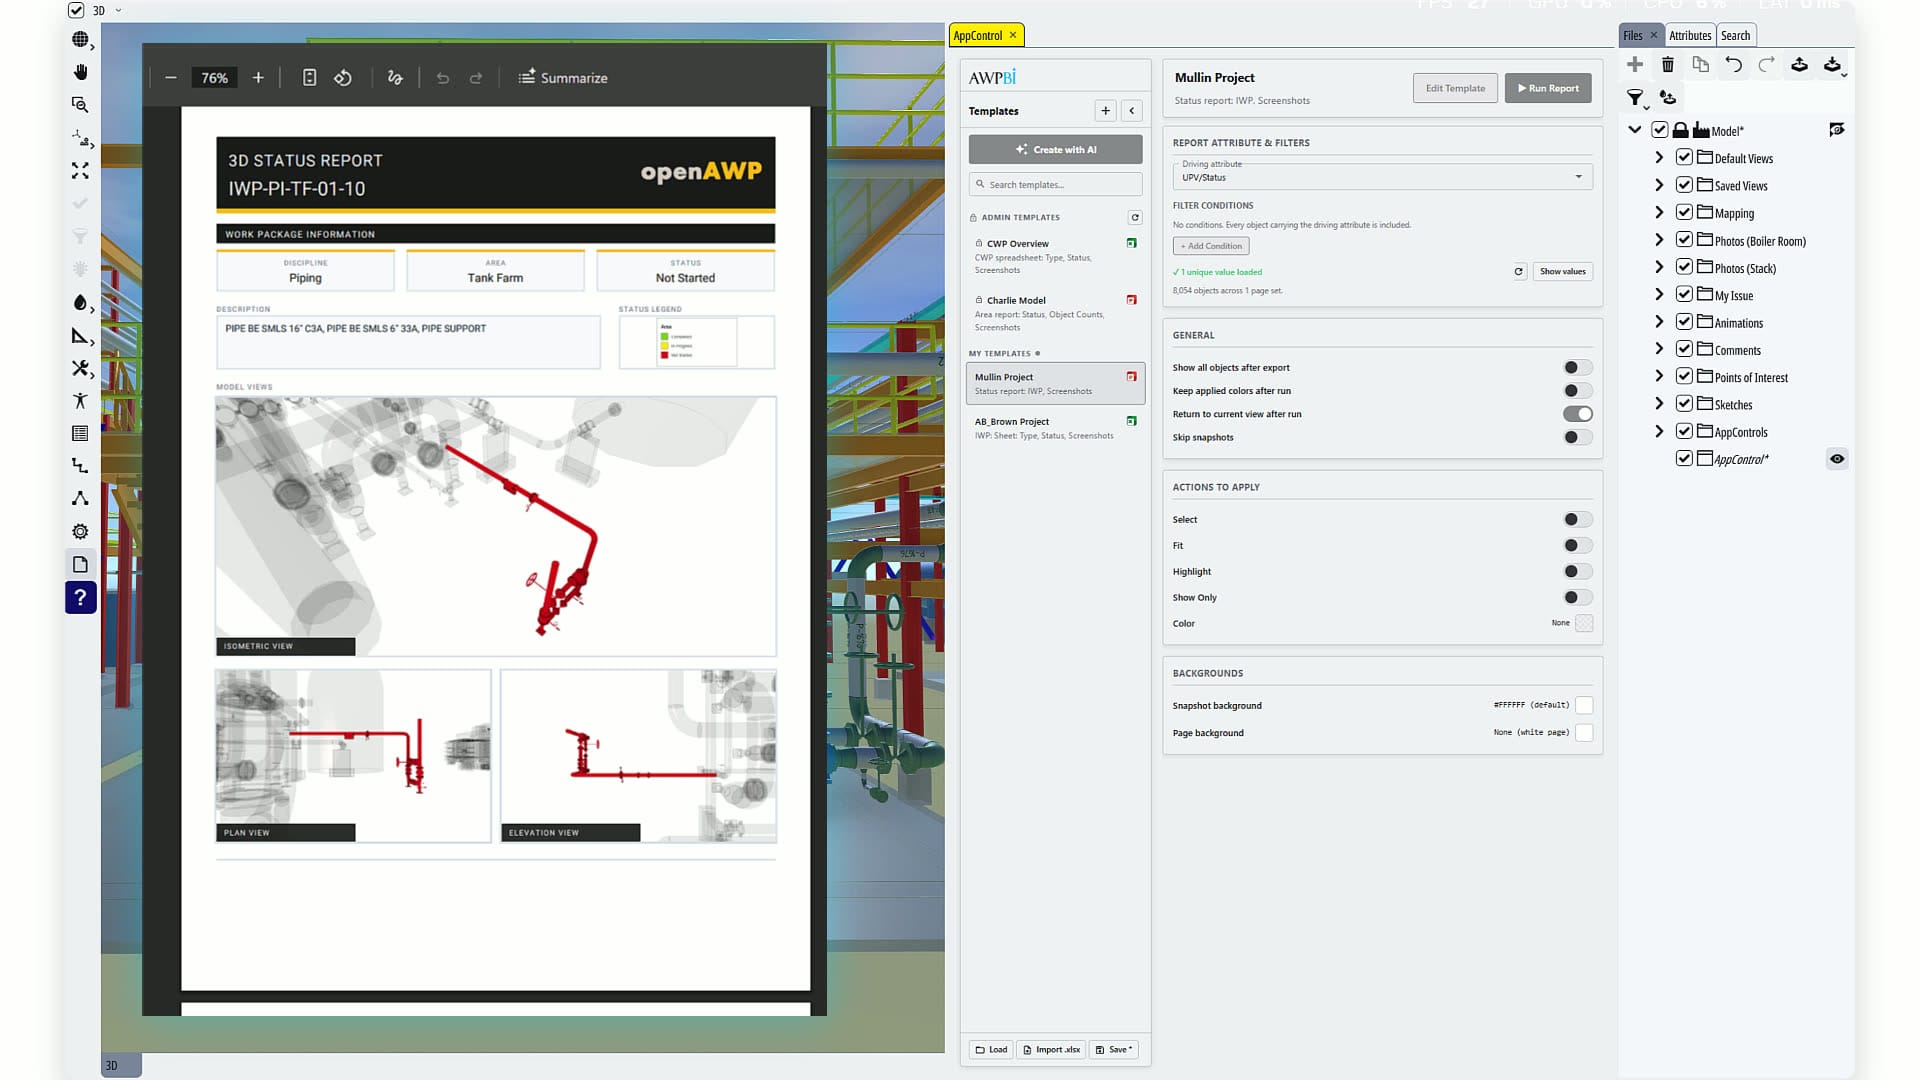Screen dimensions: 1920x1080
Task: Expand the Saved Views node
Action: click(1659, 185)
